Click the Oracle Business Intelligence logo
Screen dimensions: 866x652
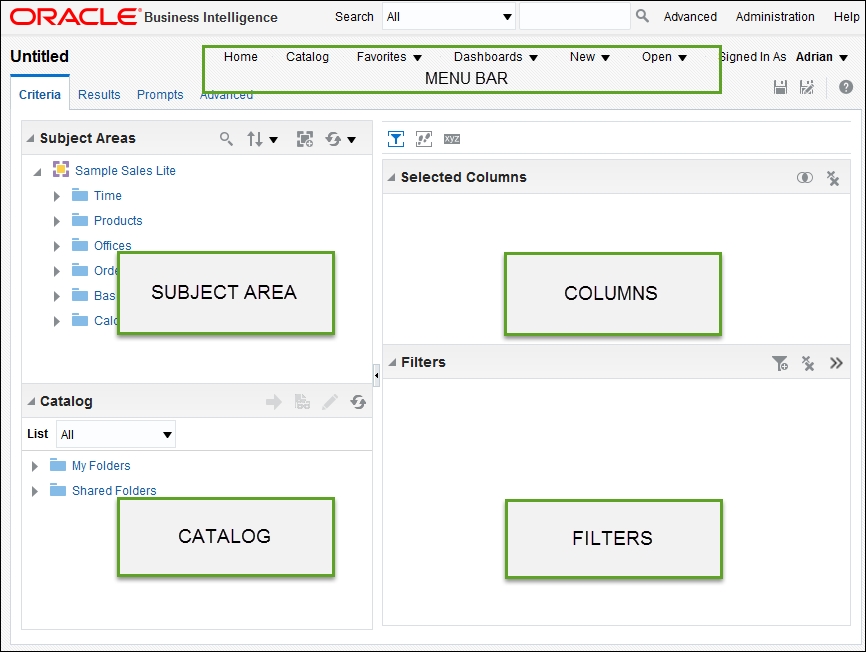point(144,17)
